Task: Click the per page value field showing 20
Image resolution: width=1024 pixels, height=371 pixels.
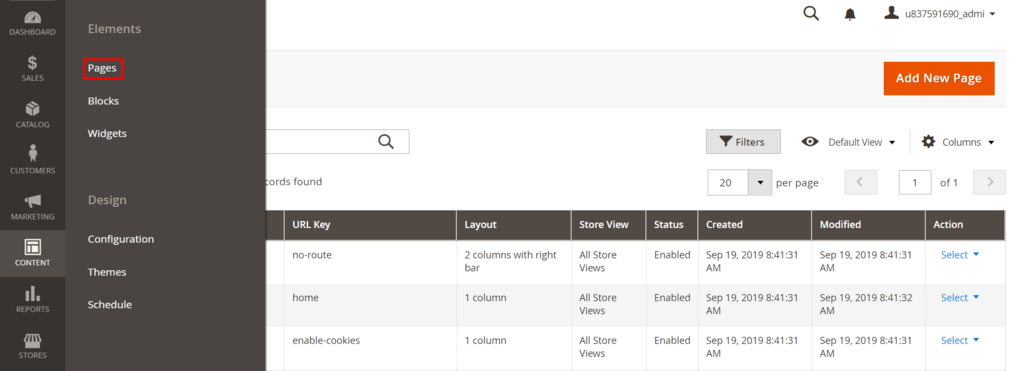Action: click(728, 183)
